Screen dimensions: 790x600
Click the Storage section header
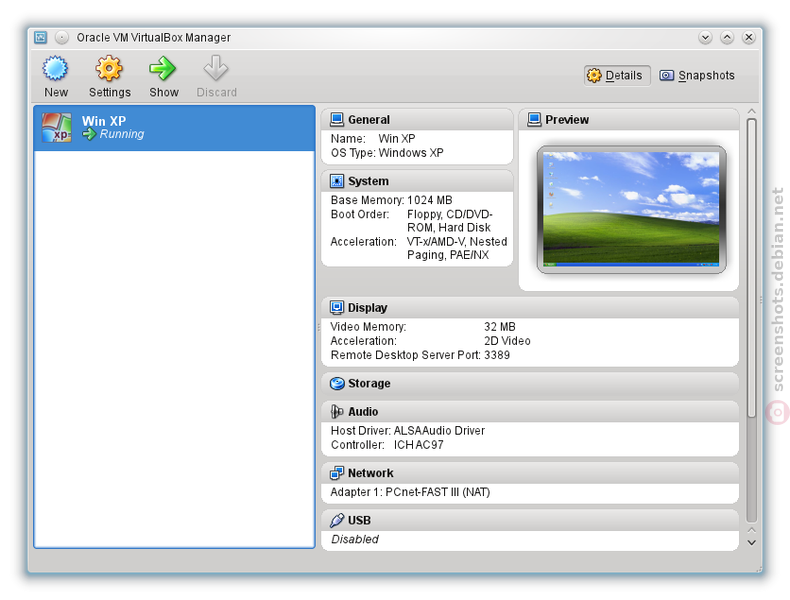point(530,384)
